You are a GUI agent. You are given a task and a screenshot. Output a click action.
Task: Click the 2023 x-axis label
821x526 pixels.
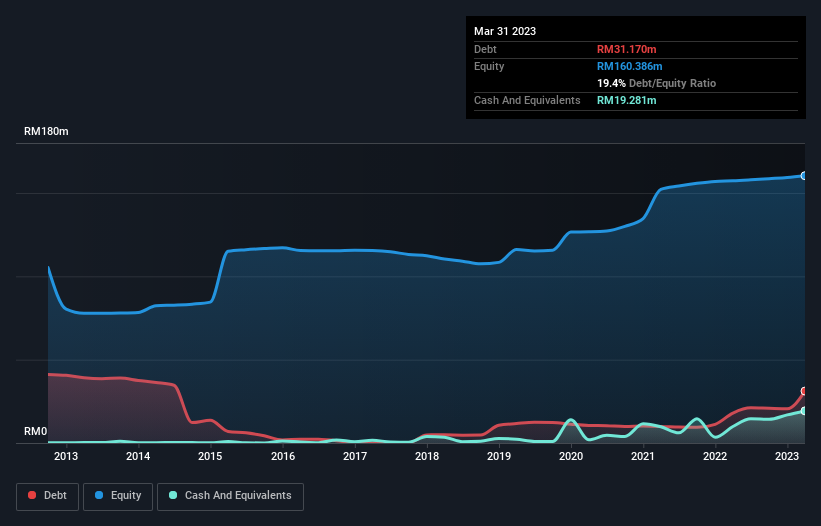pos(787,456)
